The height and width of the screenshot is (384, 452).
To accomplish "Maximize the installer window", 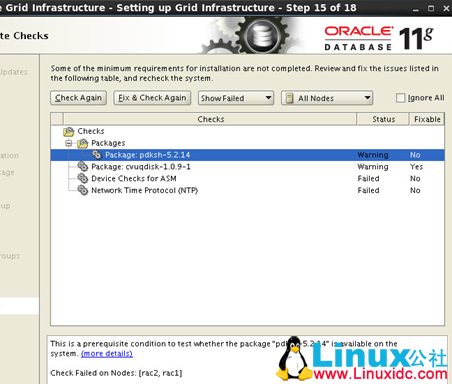I will click(431, 8).
